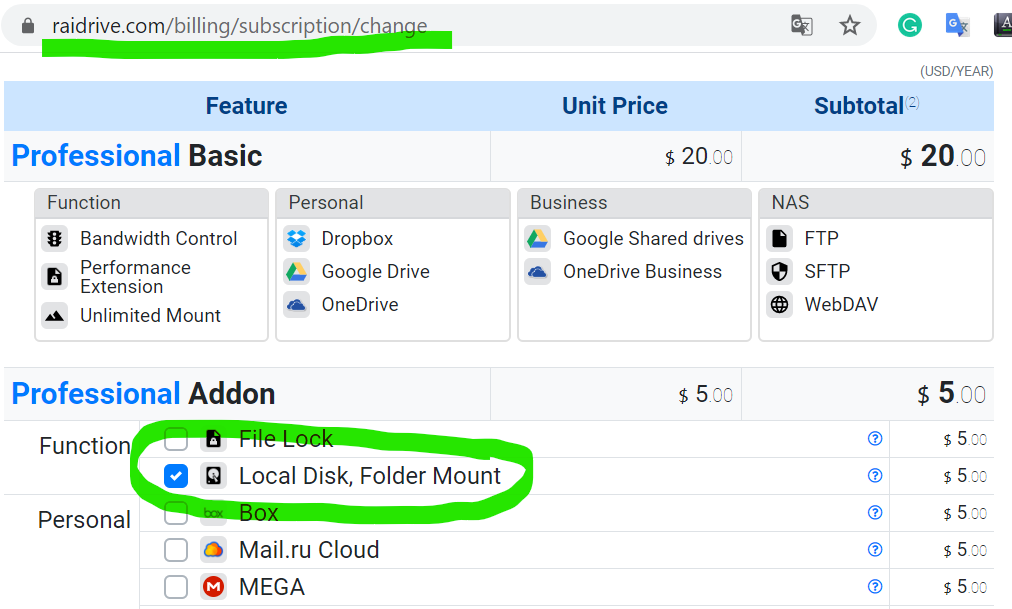Open help for File Lock addon
The width and height of the screenshot is (1012, 609).
875,439
